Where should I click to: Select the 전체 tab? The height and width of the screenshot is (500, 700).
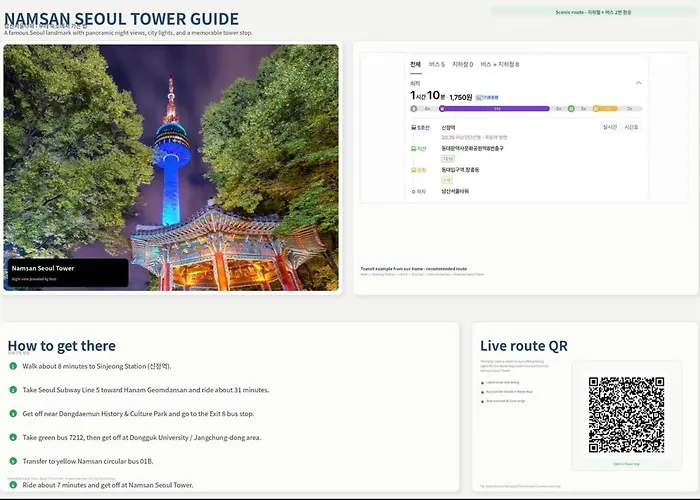pyautogui.click(x=415, y=64)
